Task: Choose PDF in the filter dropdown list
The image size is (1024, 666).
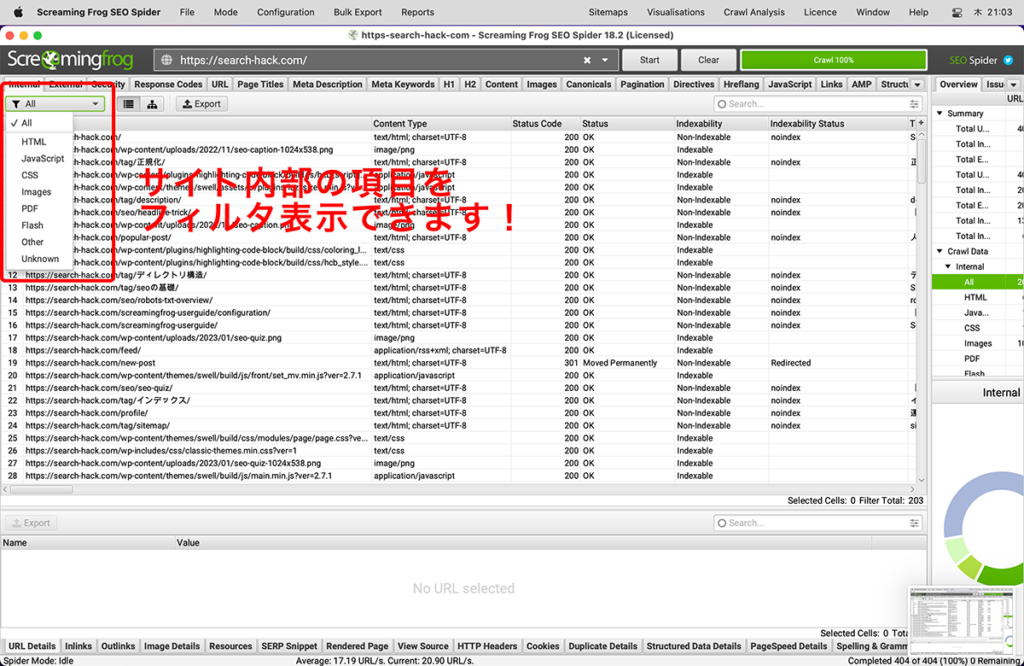Action: [30, 209]
